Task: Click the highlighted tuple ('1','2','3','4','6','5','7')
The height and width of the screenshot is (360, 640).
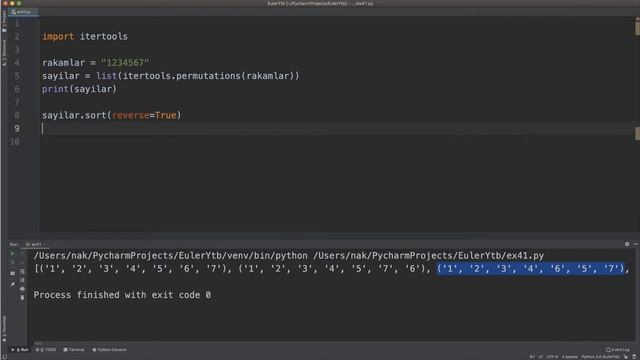Action: pyautogui.click(x=531, y=269)
